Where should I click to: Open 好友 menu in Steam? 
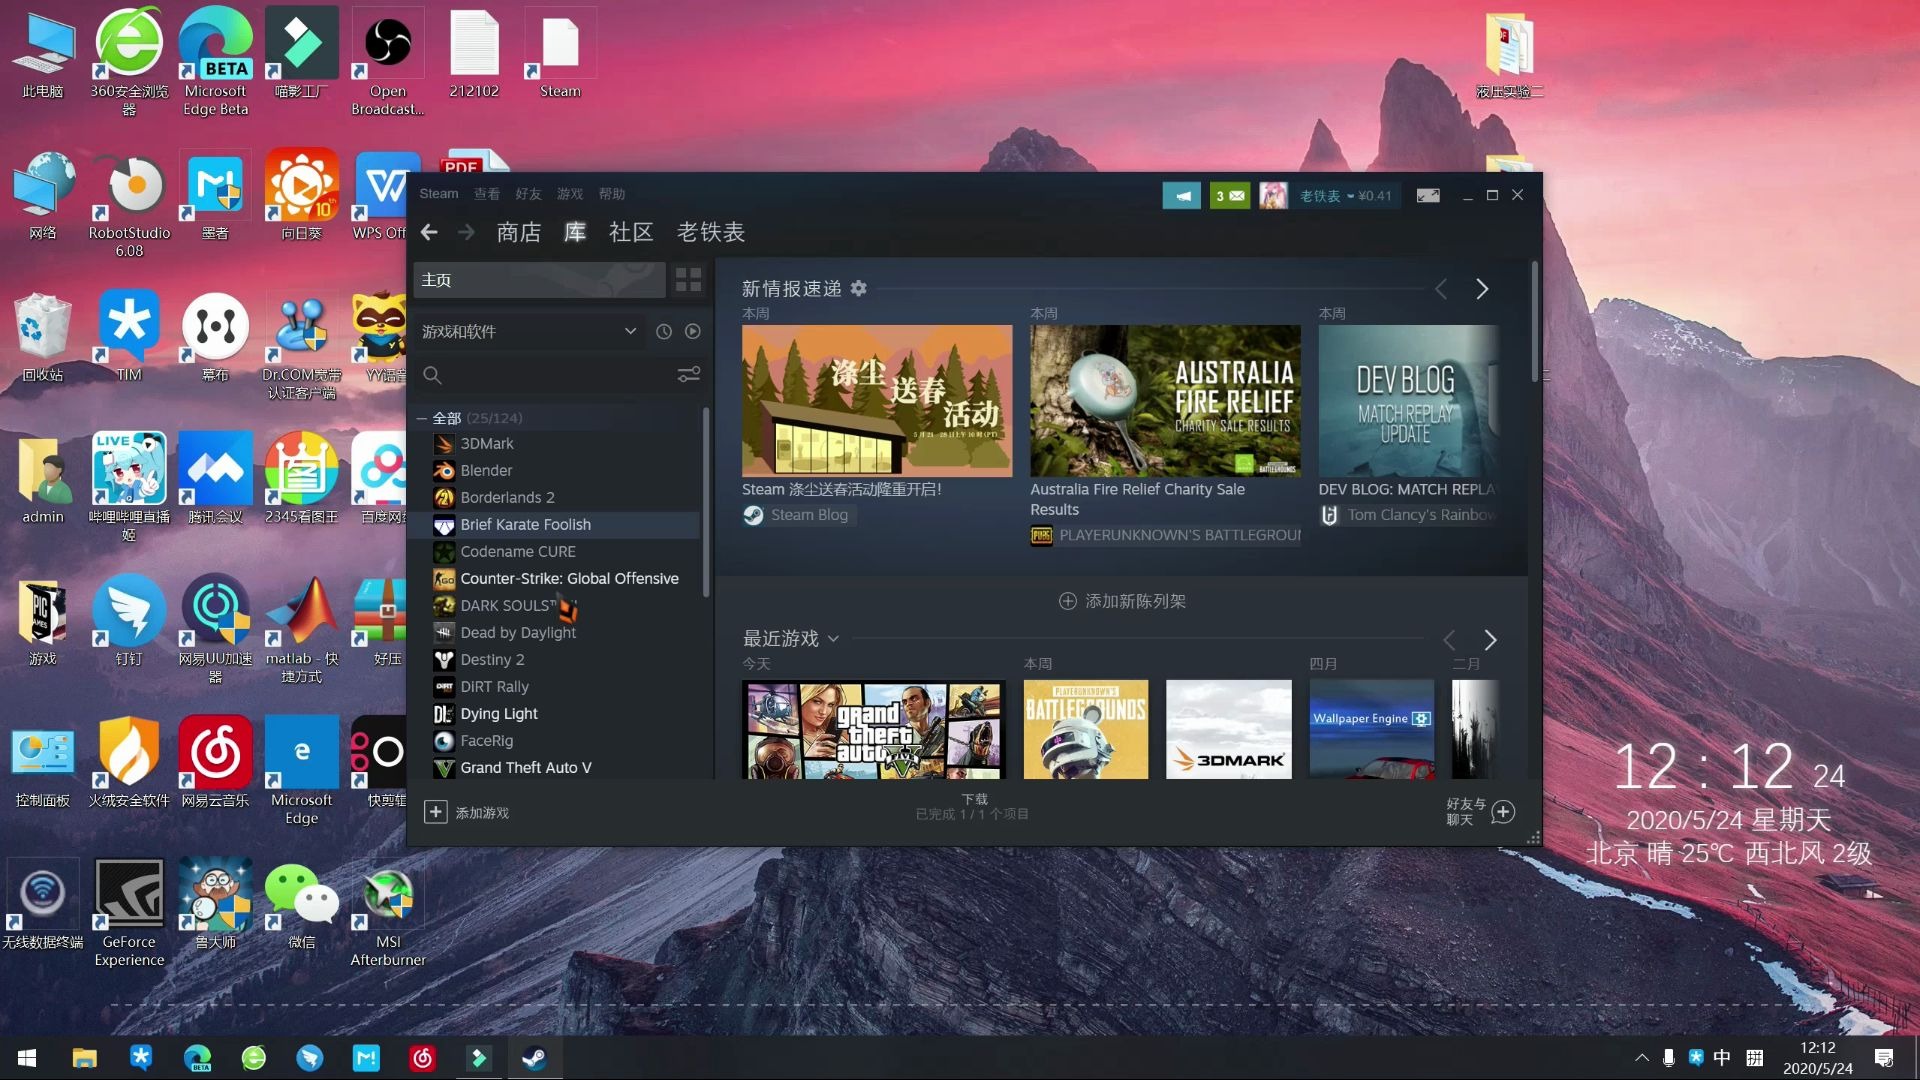[528, 194]
